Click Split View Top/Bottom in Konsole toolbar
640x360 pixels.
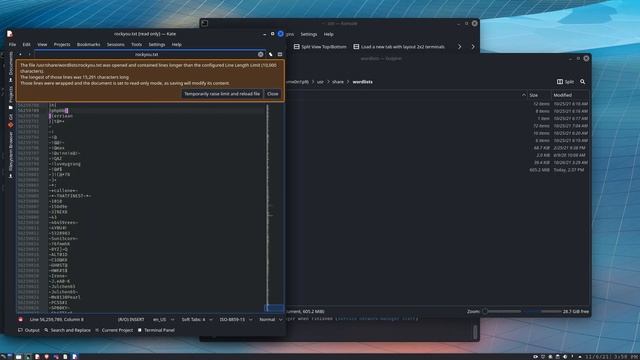pos(320,47)
